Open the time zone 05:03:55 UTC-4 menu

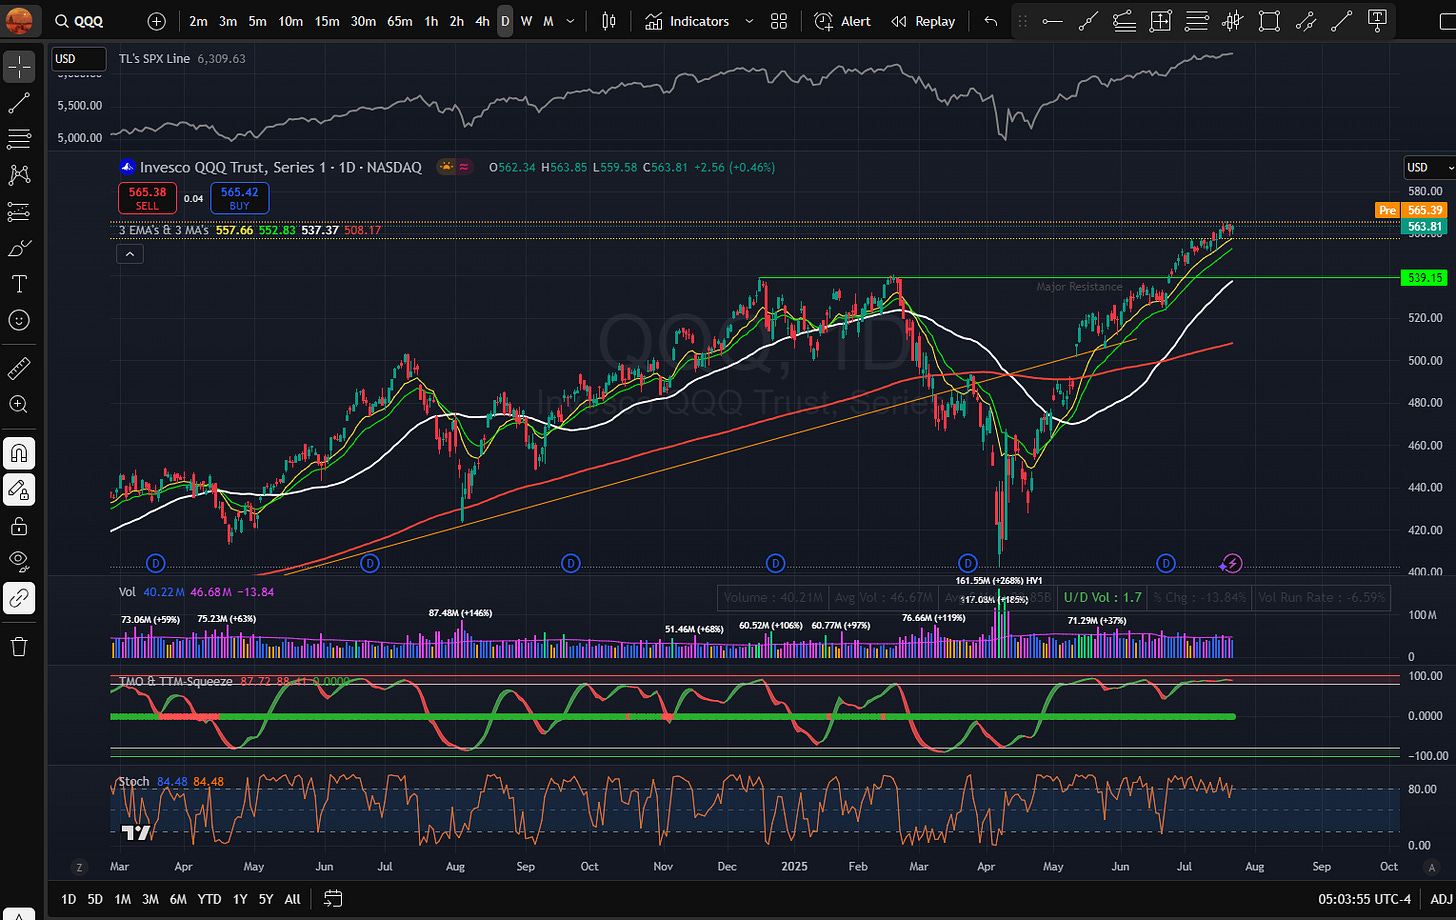point(1365,899)
